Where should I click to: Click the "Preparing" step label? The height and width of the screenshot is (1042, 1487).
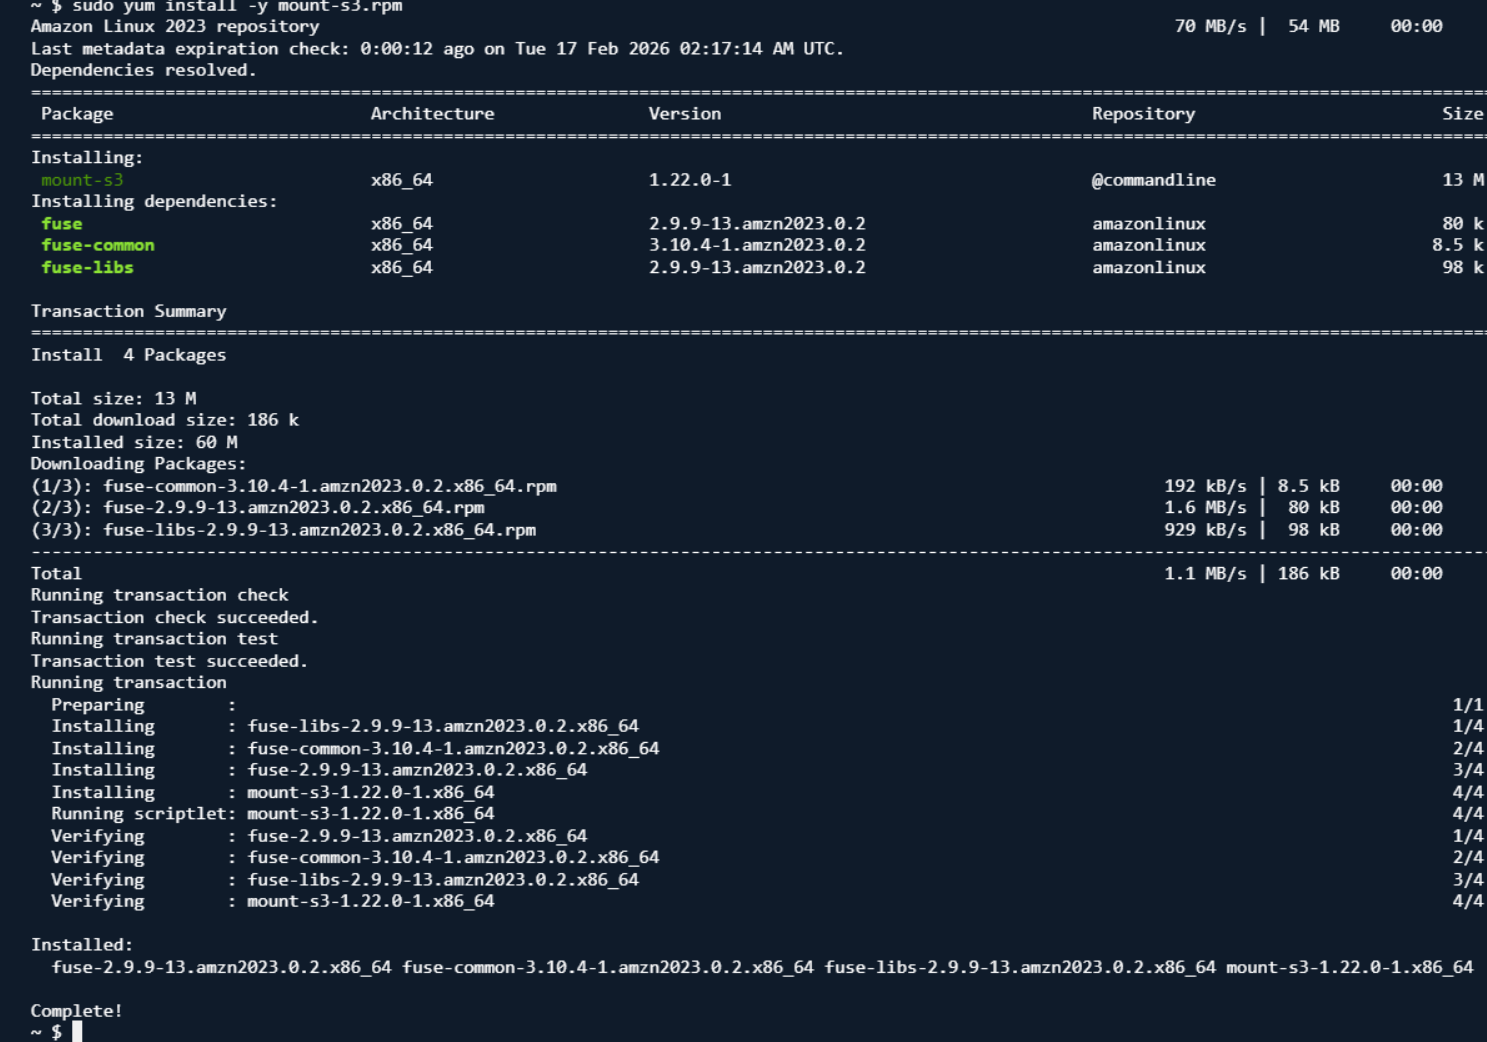coord(98,705)
